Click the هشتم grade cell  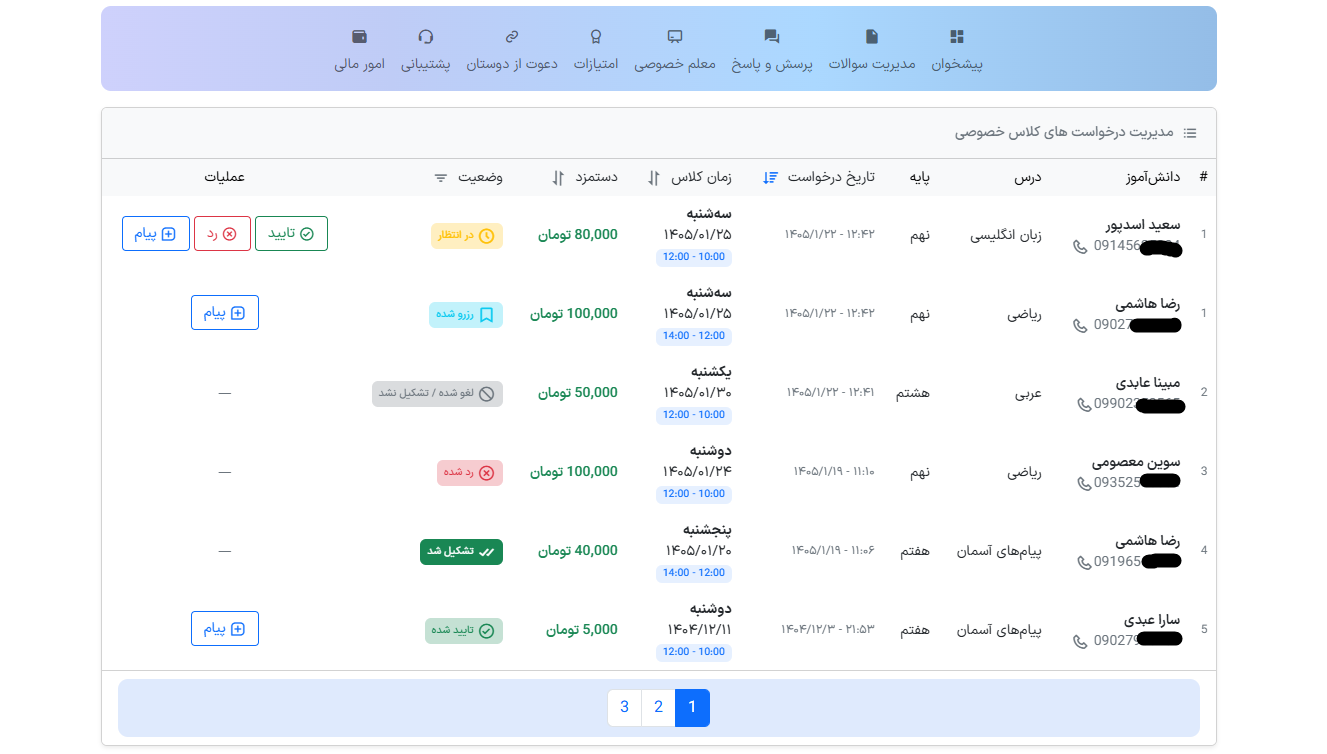coord(912,393)
